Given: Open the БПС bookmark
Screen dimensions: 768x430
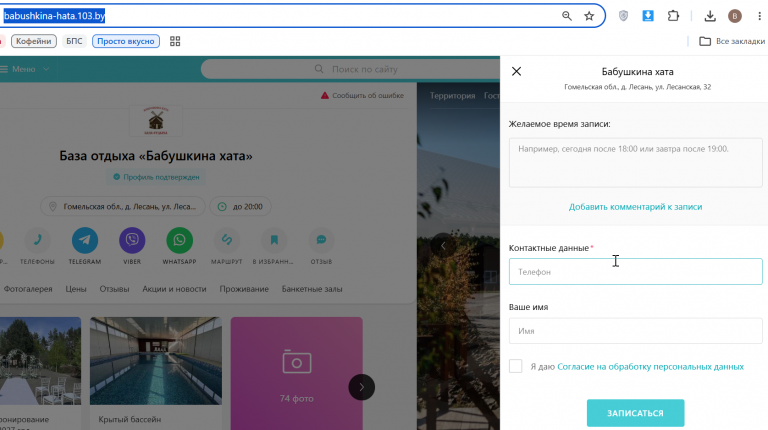Looking at the screenshot, I should point(74,41).
